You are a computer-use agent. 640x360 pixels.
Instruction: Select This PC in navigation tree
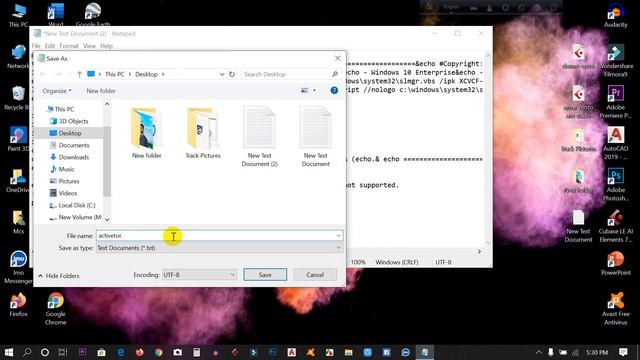pos(60,109)
